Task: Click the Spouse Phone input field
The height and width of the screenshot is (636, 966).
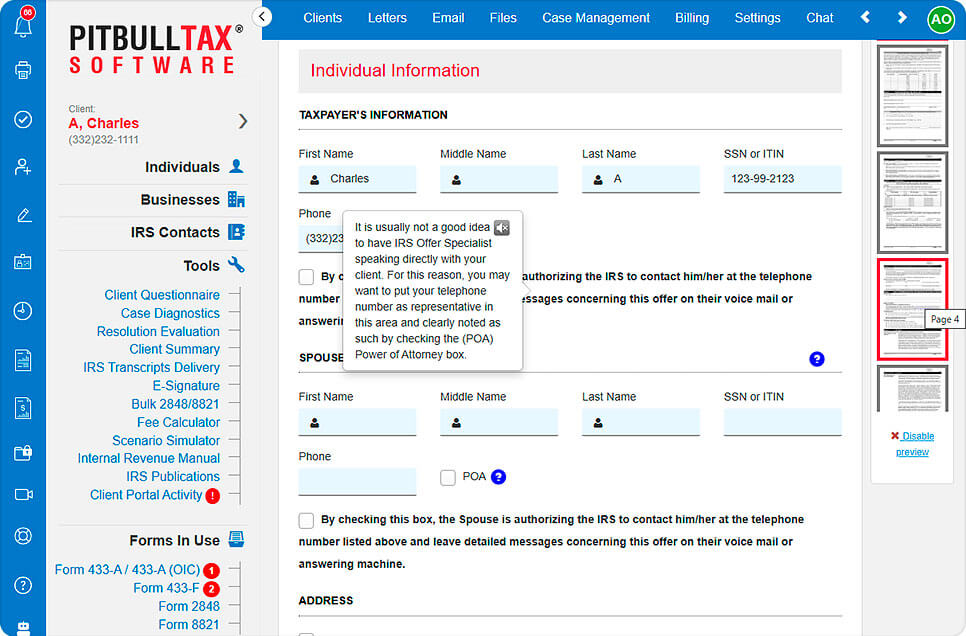Action: tap(357, 481)
